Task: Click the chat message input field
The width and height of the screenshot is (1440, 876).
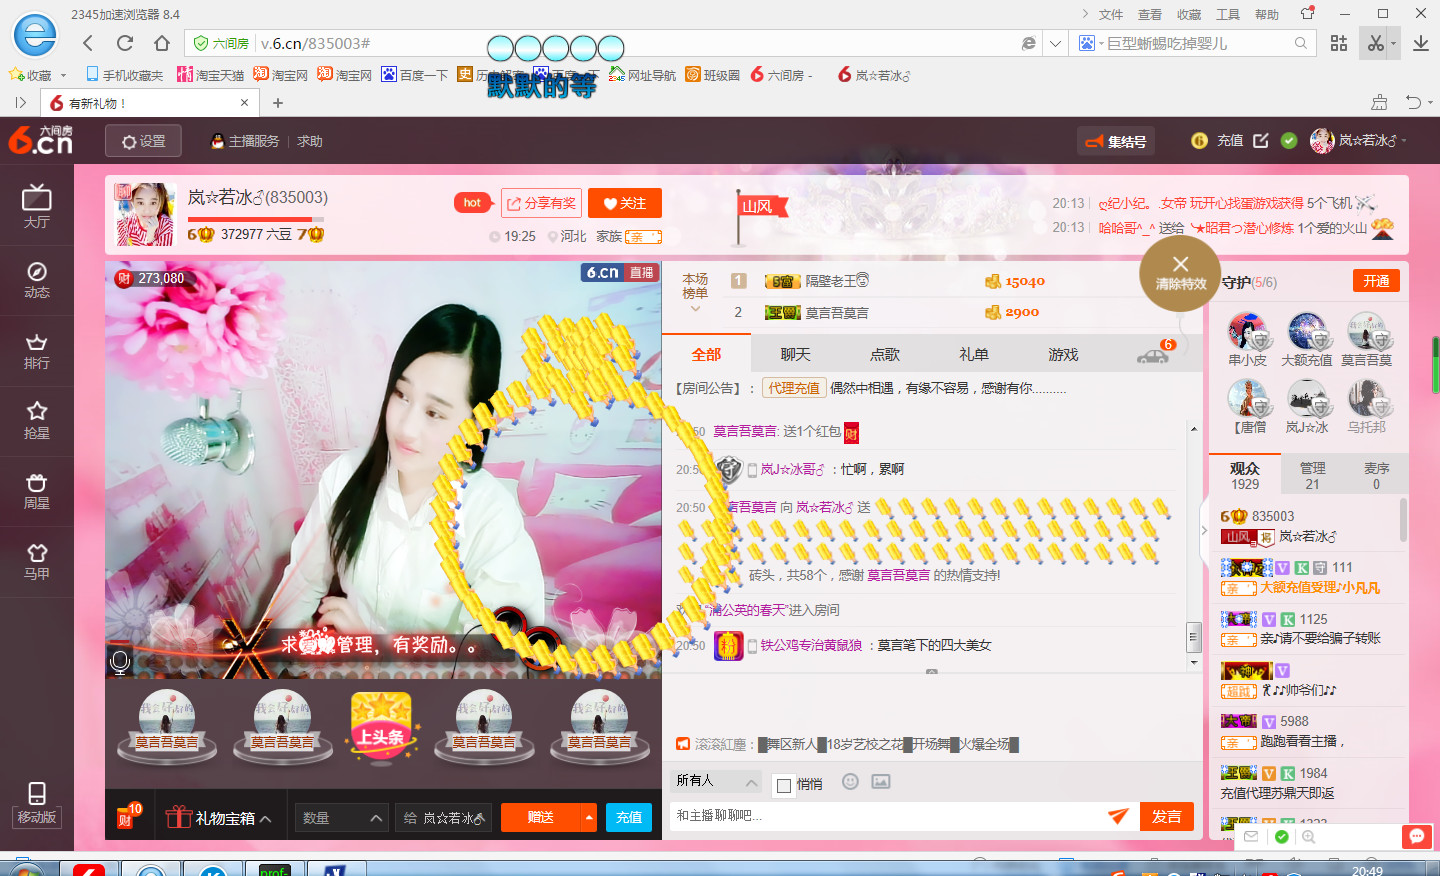Action: pyautogui.click(x=885, y=816)
